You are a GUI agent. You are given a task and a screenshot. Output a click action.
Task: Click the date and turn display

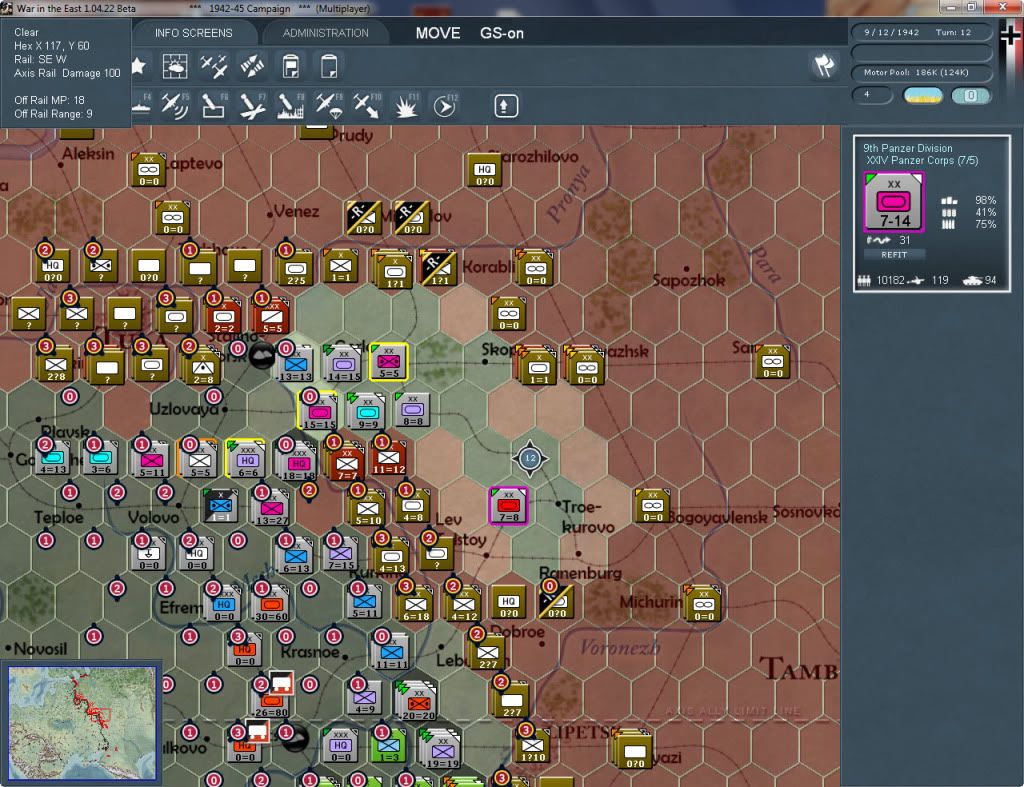click(920, 32)
